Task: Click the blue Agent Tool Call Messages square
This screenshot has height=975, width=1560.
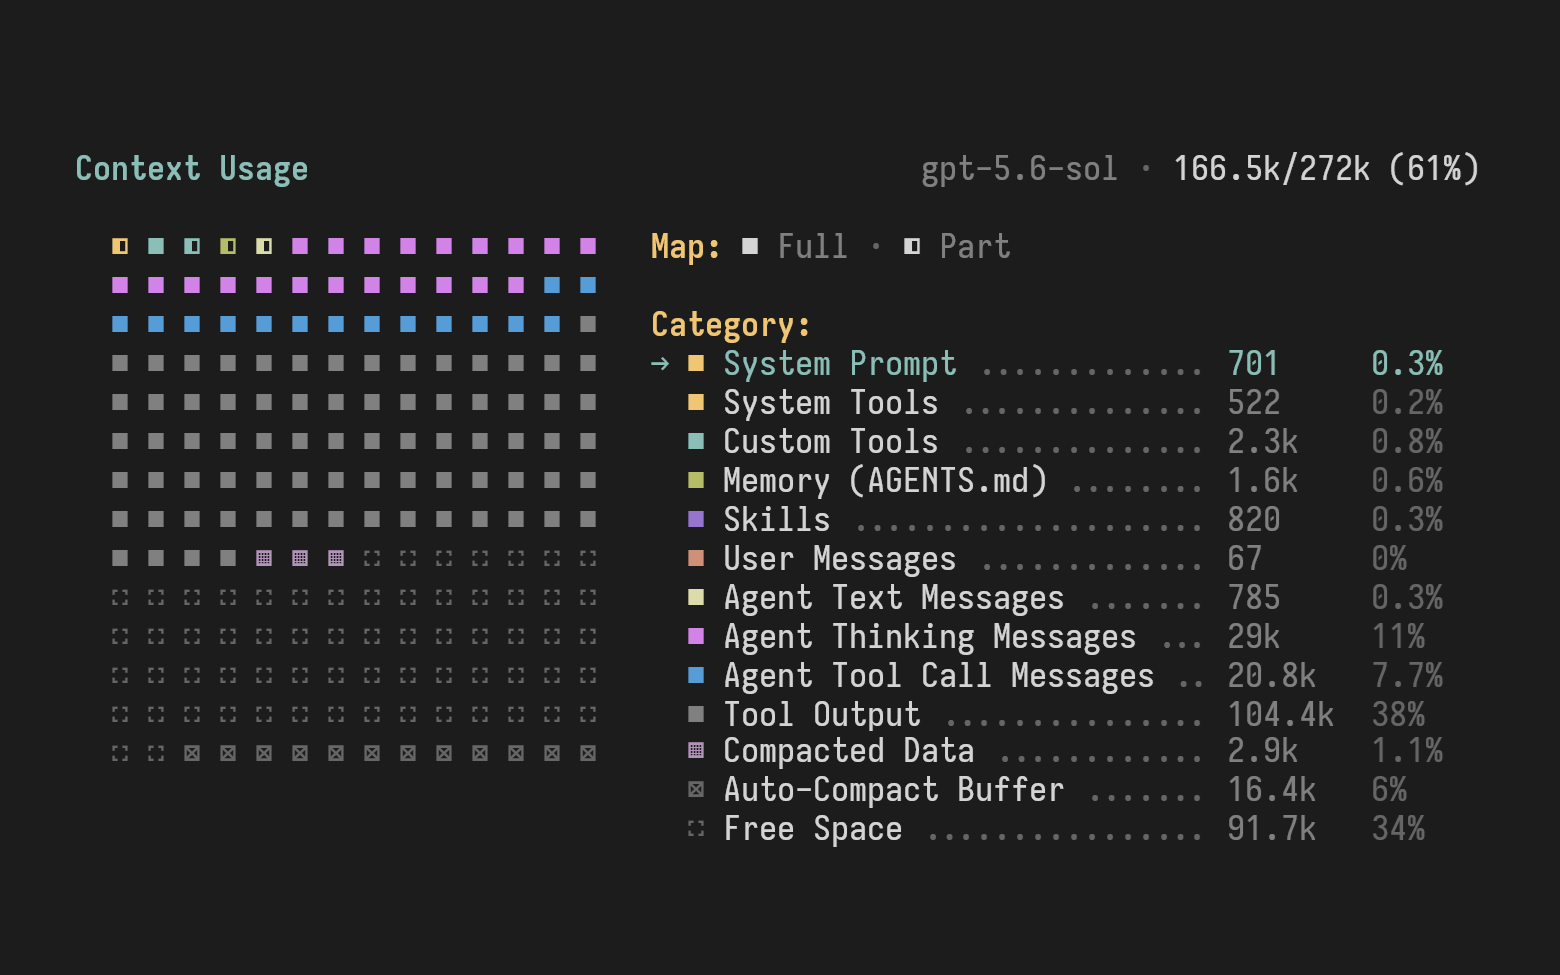Action: (x=696, y=676)
